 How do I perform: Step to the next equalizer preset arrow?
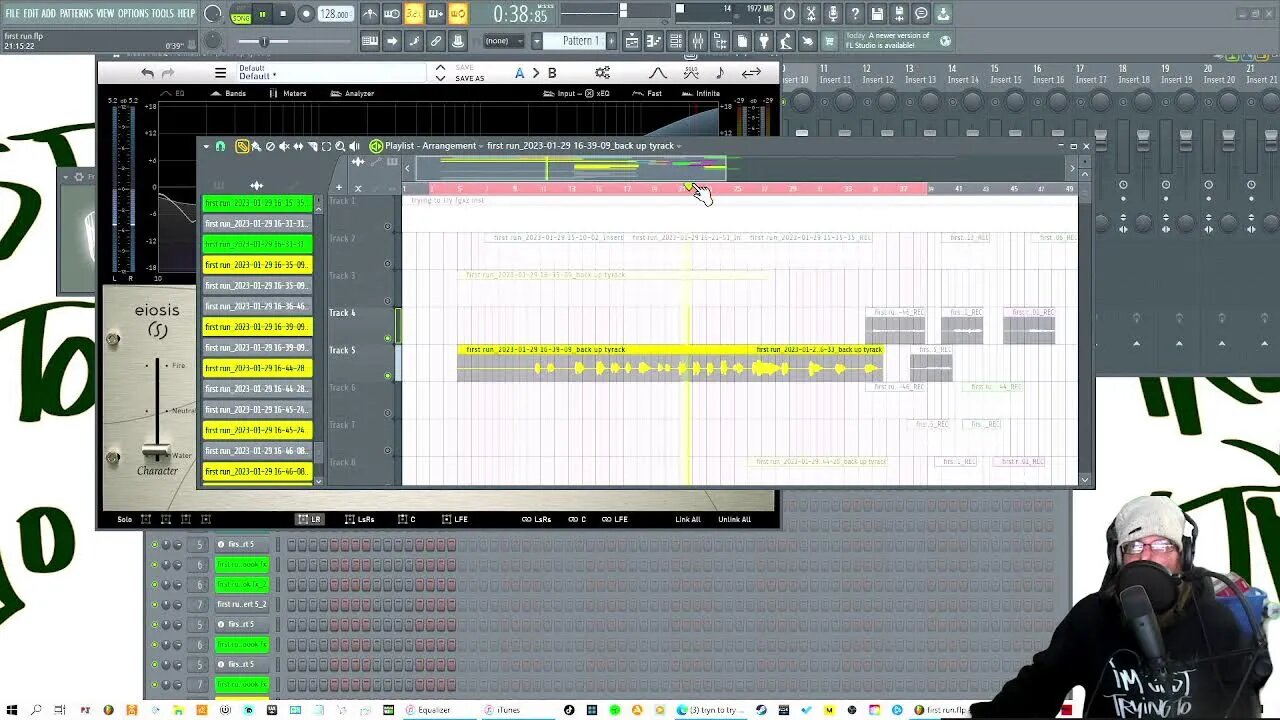pyautogui.click(x=440, y=78)
